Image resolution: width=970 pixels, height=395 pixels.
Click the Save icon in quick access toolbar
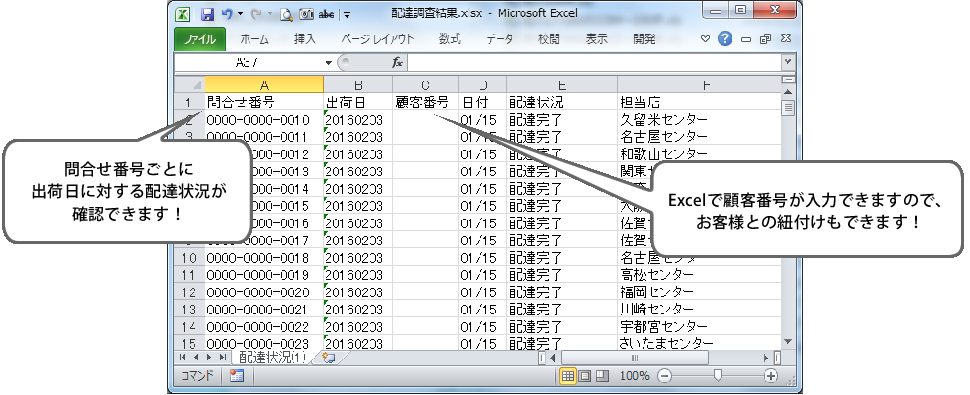[207, 14]
